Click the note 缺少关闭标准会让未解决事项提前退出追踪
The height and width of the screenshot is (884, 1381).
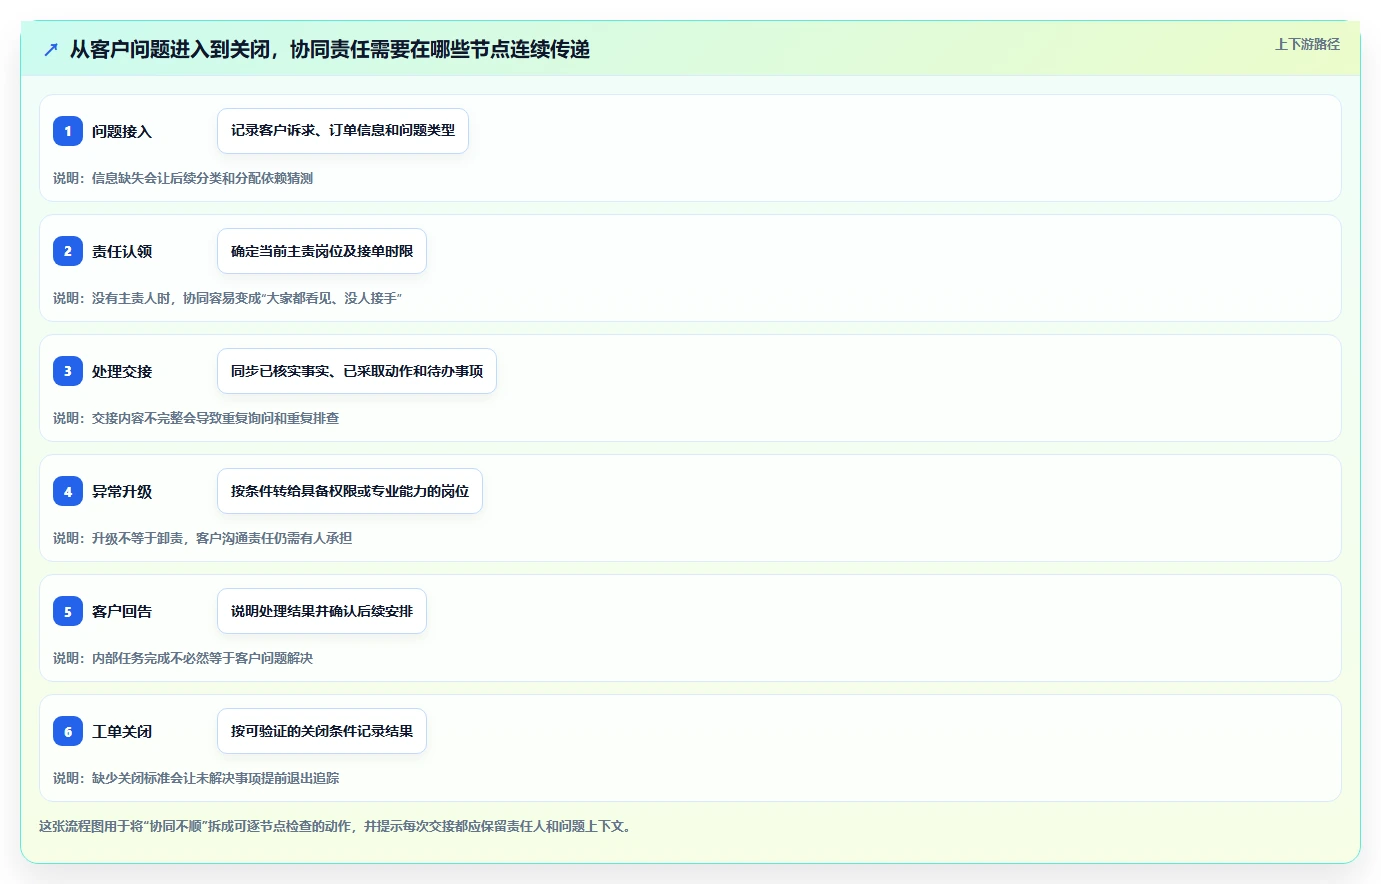tap(196, 778)
